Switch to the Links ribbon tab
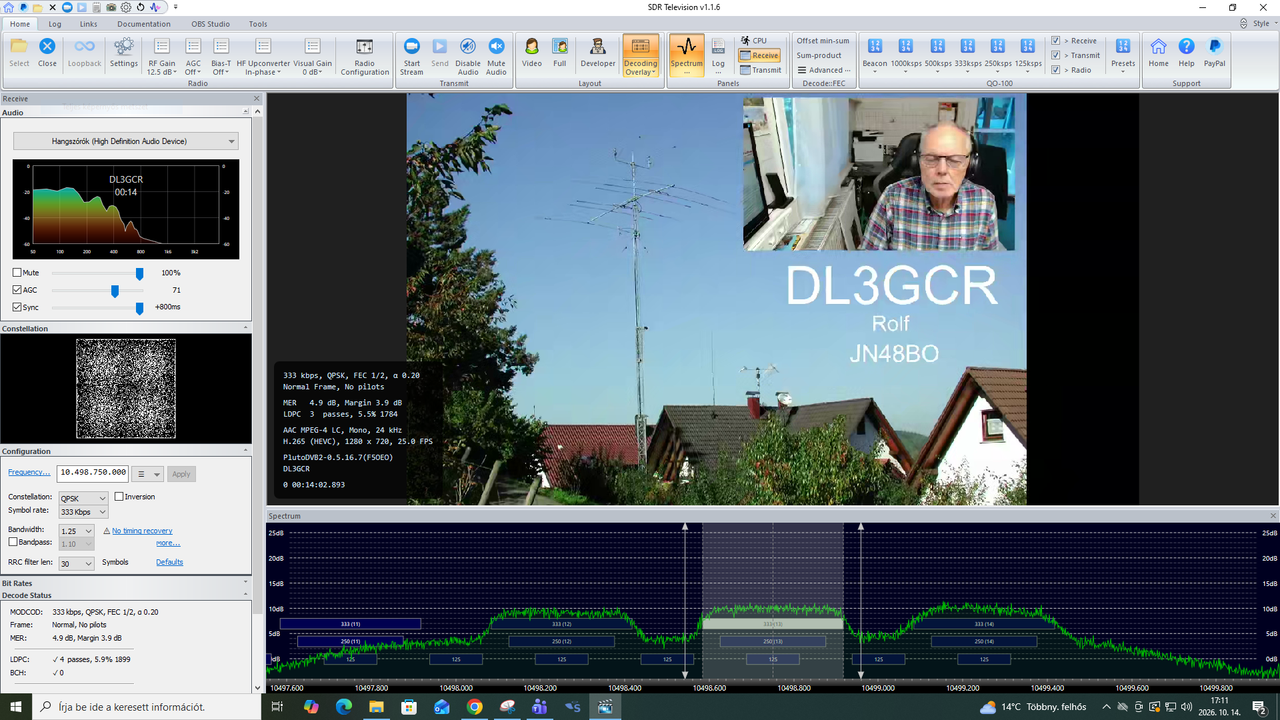The width and height of the screenshot is (1280, 720). point(89,23)
